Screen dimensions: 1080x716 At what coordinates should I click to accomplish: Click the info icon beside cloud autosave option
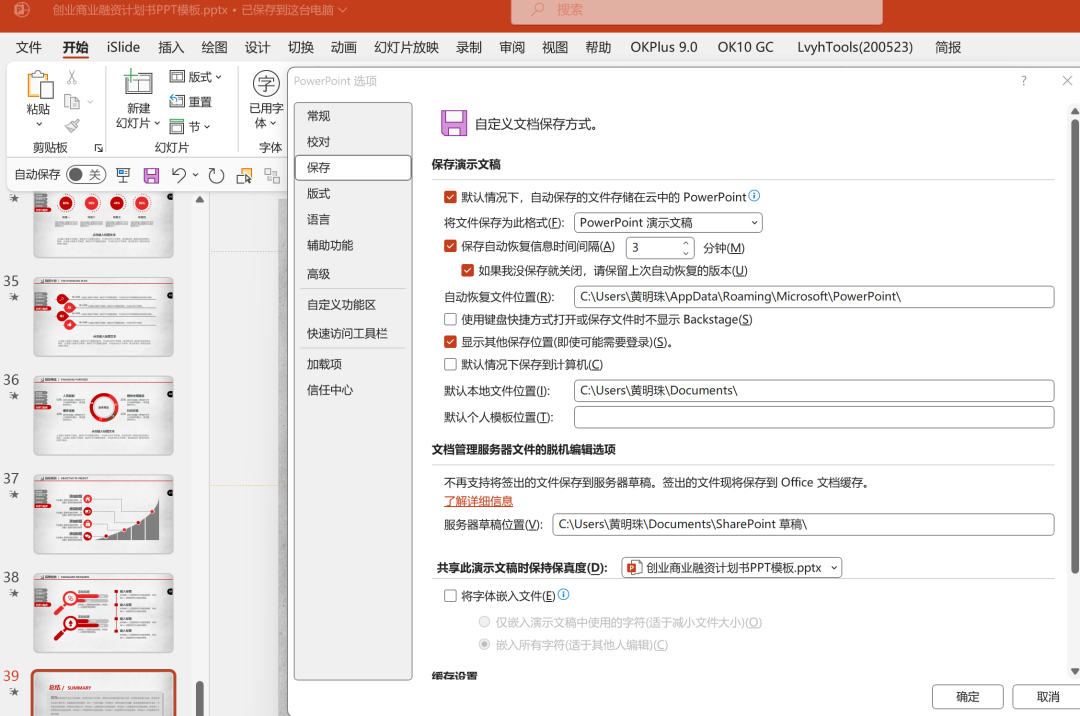754,196
